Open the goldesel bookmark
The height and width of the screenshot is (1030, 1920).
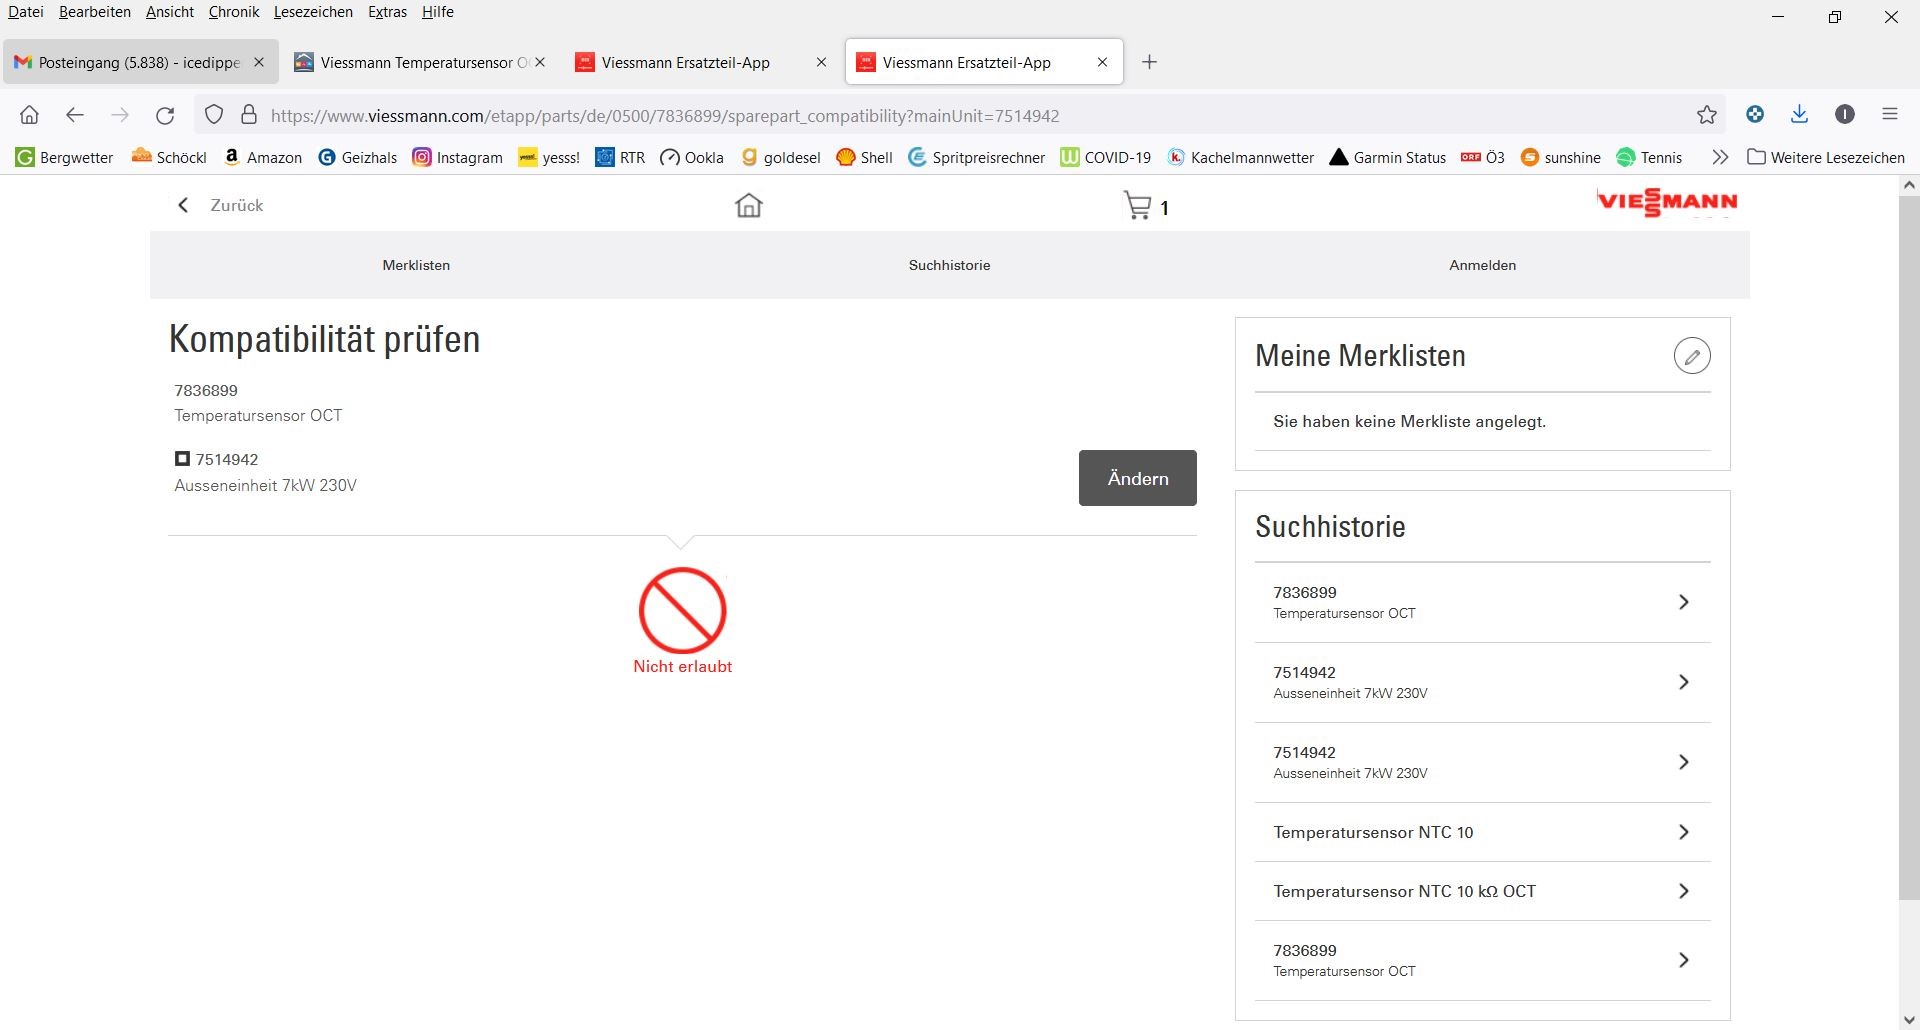(781, 157)
